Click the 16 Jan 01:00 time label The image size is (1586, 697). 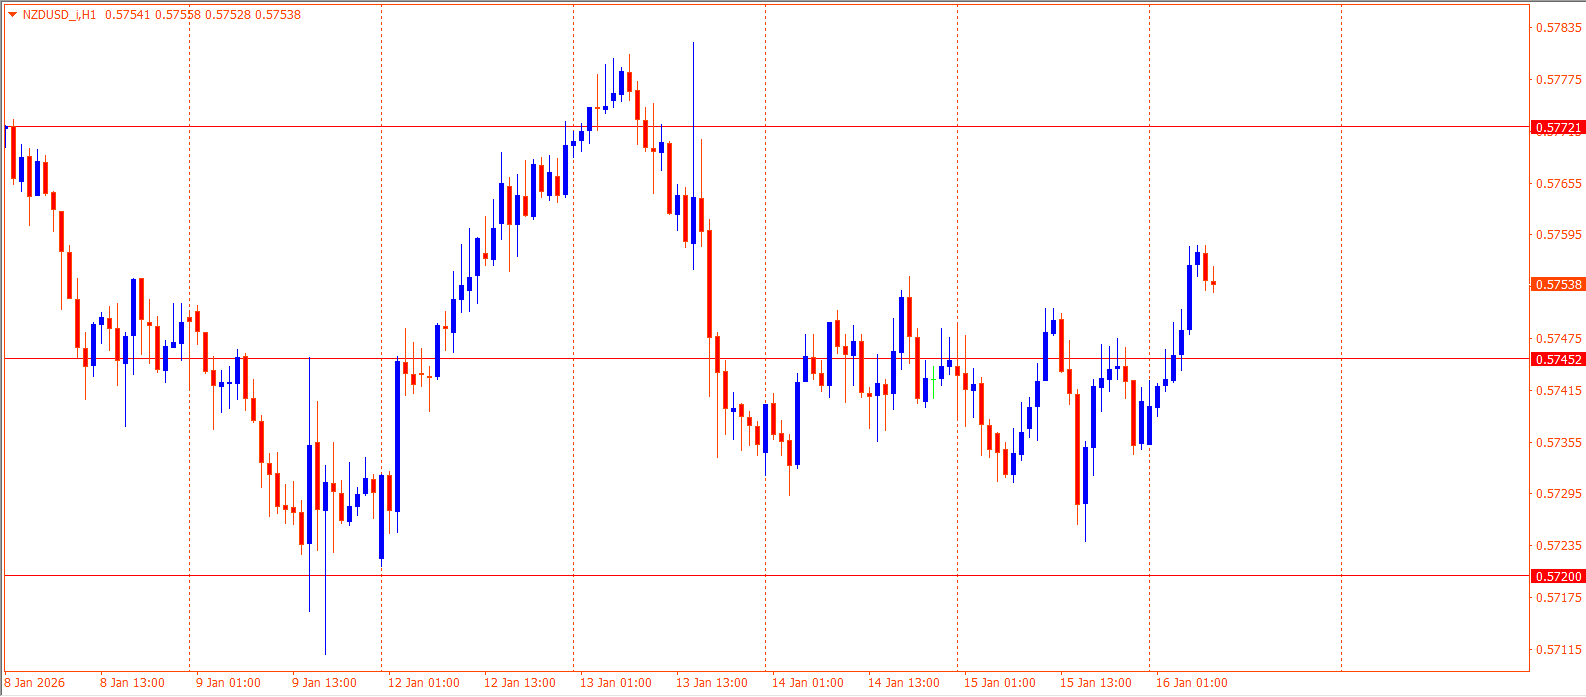1192,683
